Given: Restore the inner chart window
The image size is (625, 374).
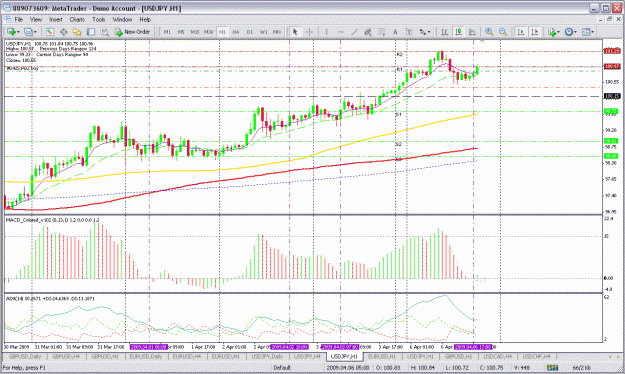Looking at the screenshot, I should coord(609,19).
